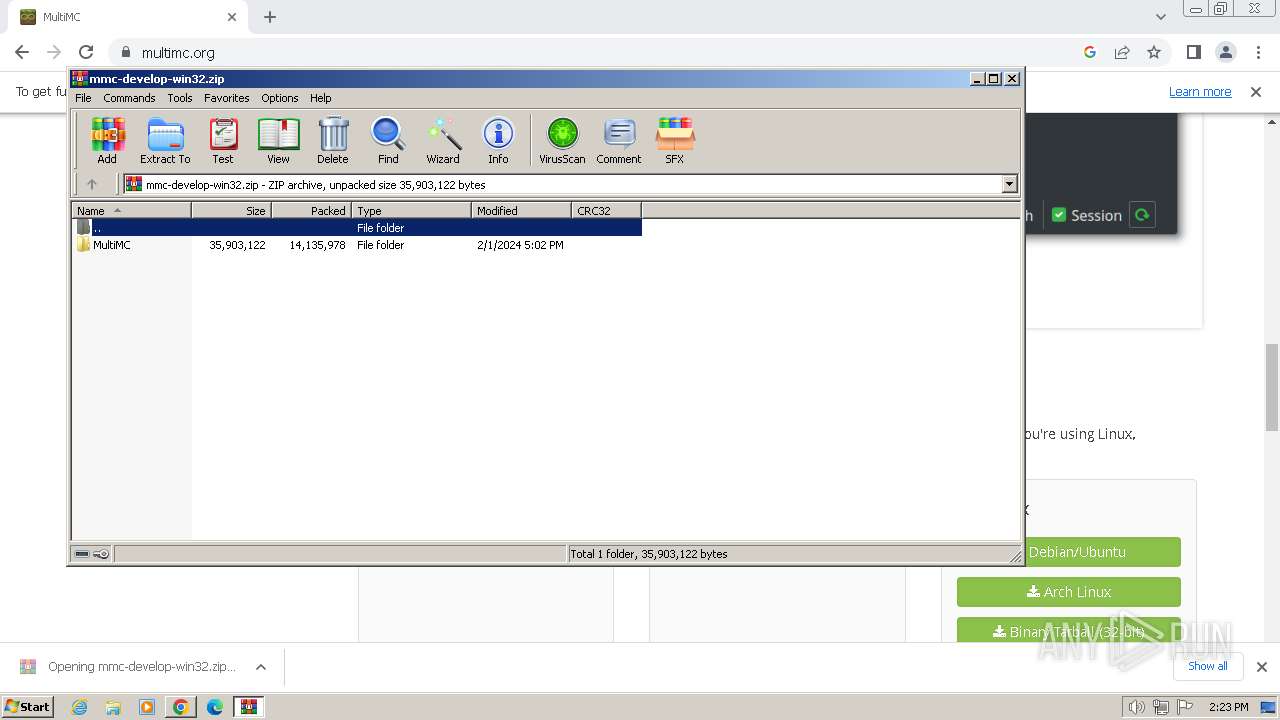Viewport: 1280px width, 720px height.
Task: Click the Add toolbar icon in WinRAR
Action: [107, 140]
